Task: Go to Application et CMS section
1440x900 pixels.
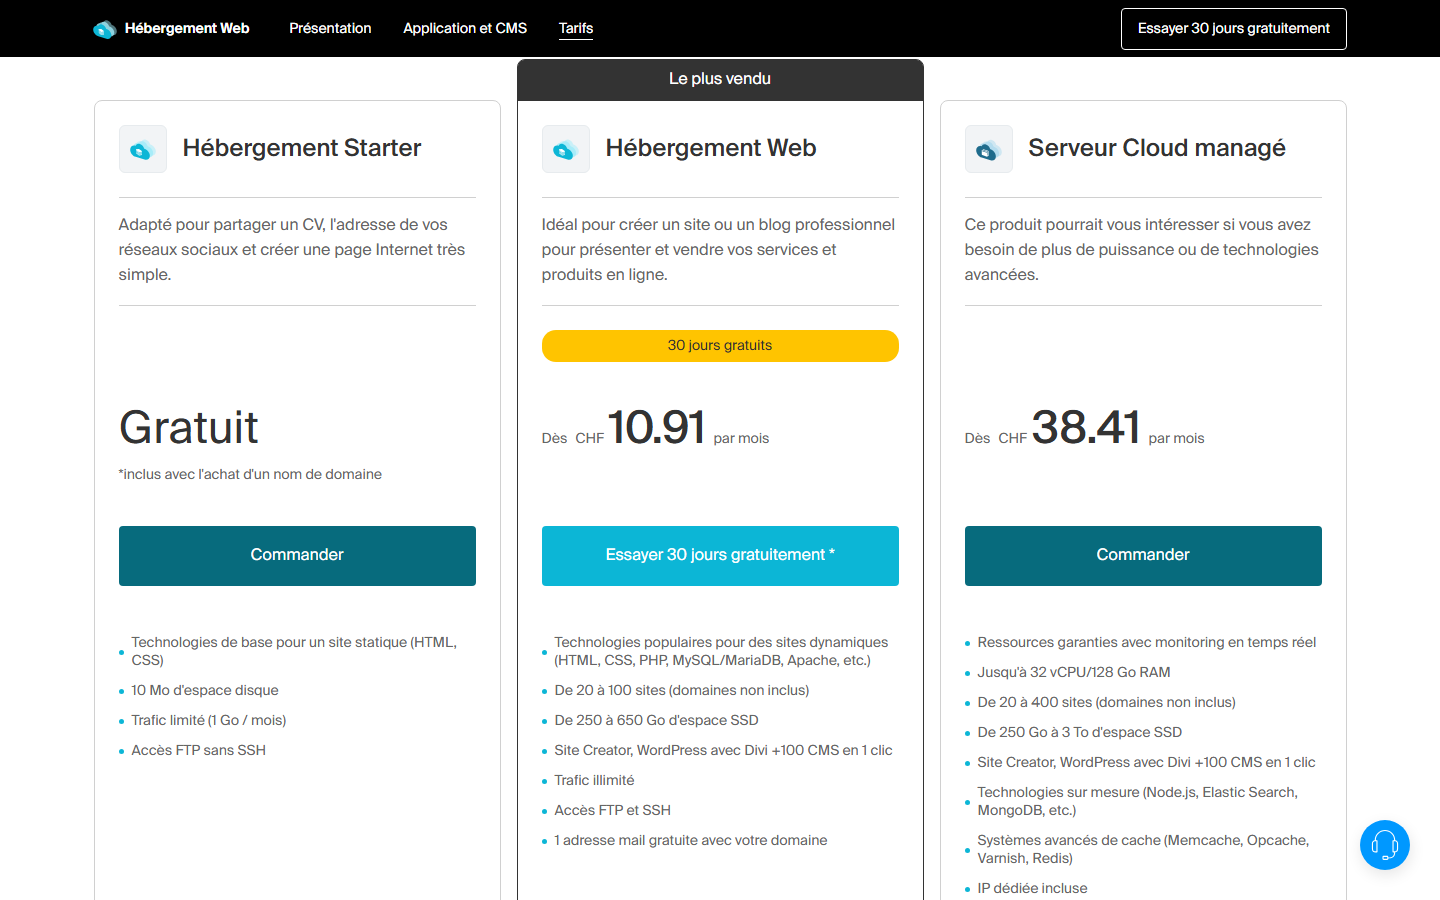Action: (465, 28)
